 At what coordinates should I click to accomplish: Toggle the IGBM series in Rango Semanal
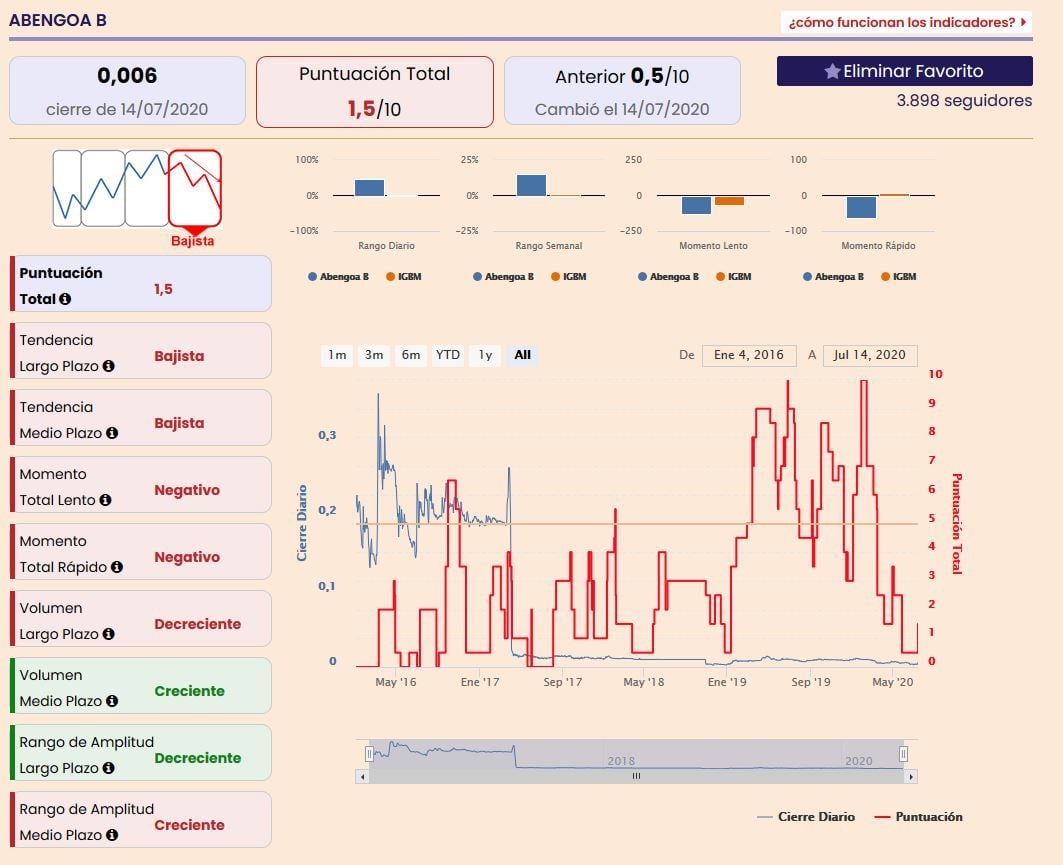(568, 277)
